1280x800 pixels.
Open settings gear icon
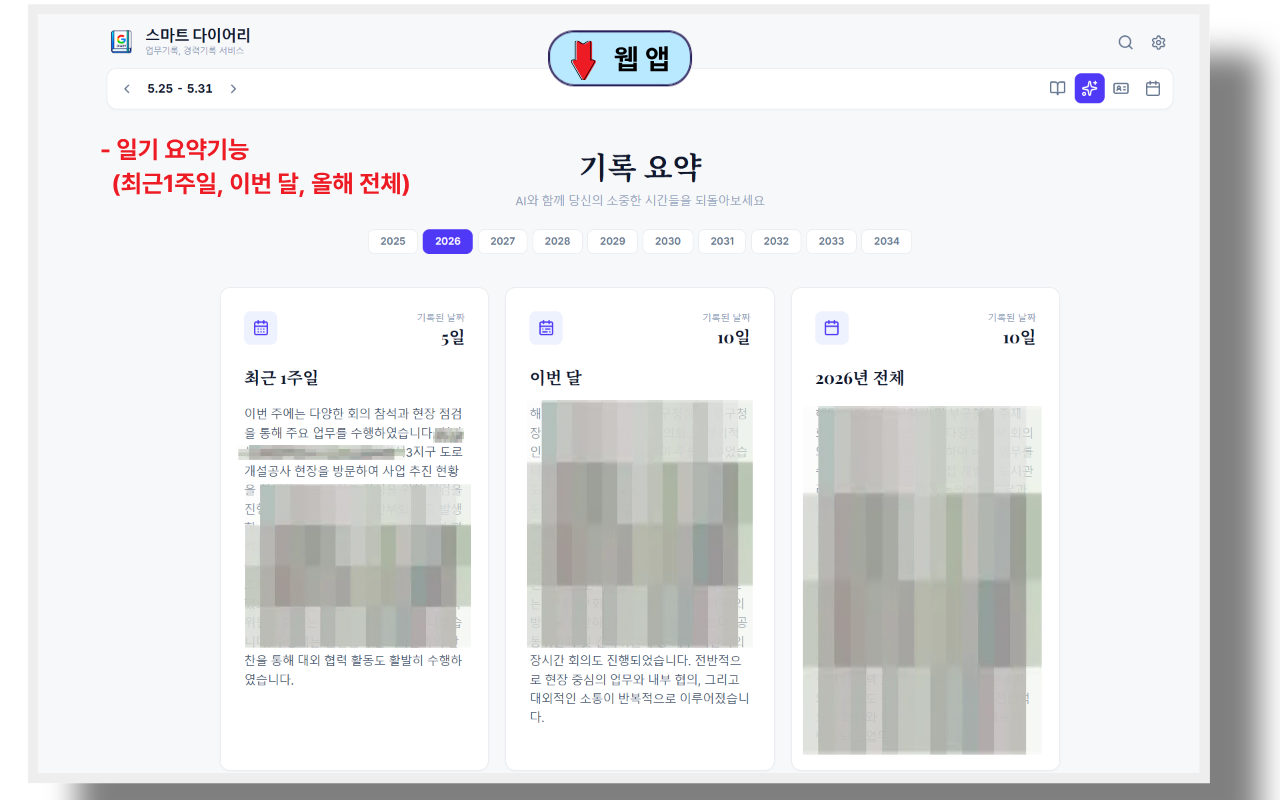tap(1158, 42)
